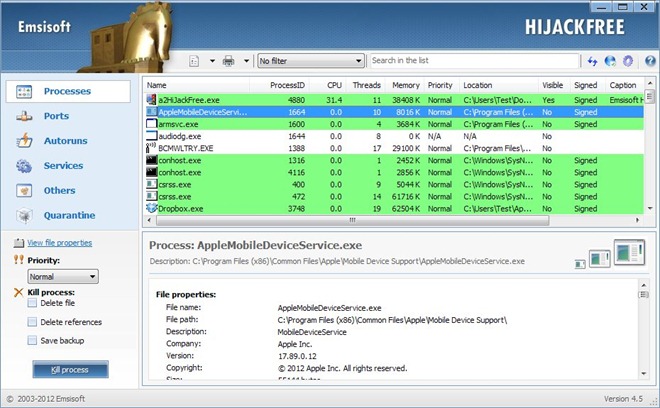Open help via the question mark icon
The height and width of the screenshot is (408, 660).
pyautogui.click(x=650, y=61)
